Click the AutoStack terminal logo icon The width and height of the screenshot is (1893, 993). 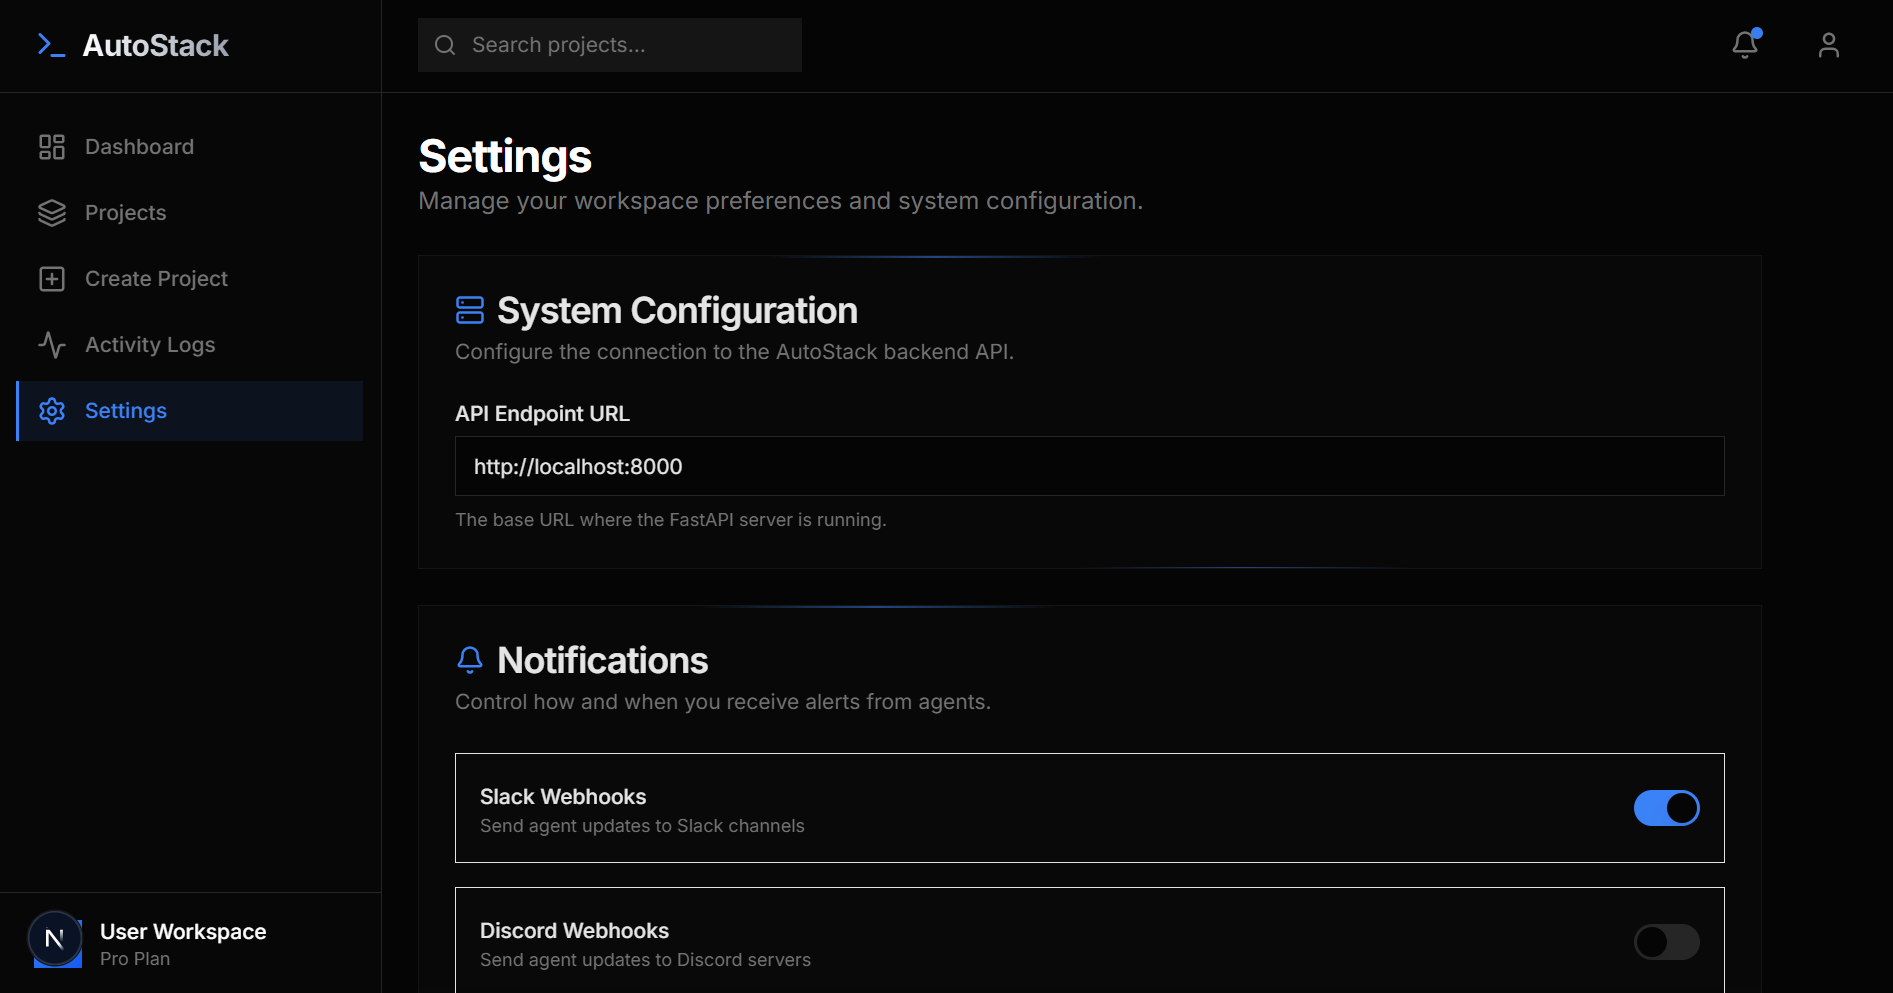tap(51, 45)
